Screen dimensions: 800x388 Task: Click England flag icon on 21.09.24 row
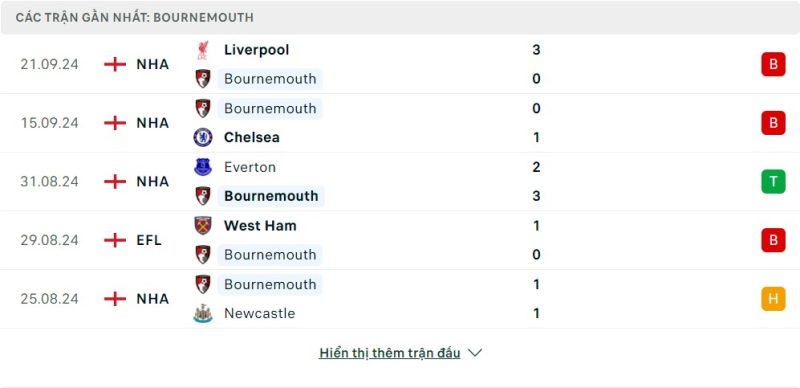pyautogui.click(x=115, y=64)
